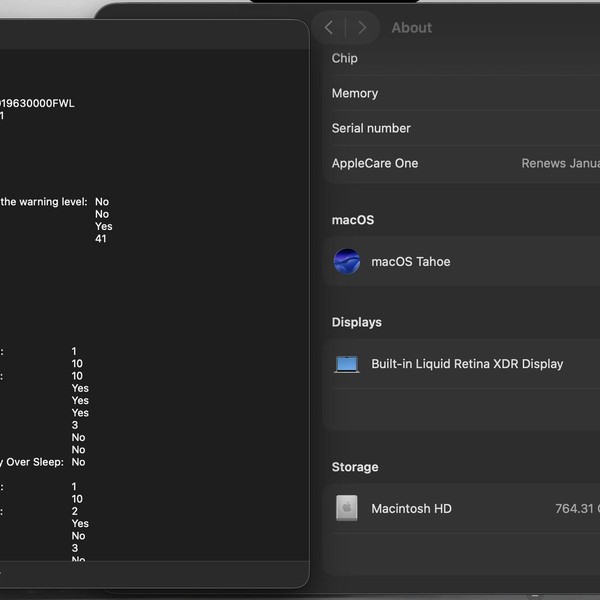Click the serial text ending in 0000FWL

(x=37, y=103)
